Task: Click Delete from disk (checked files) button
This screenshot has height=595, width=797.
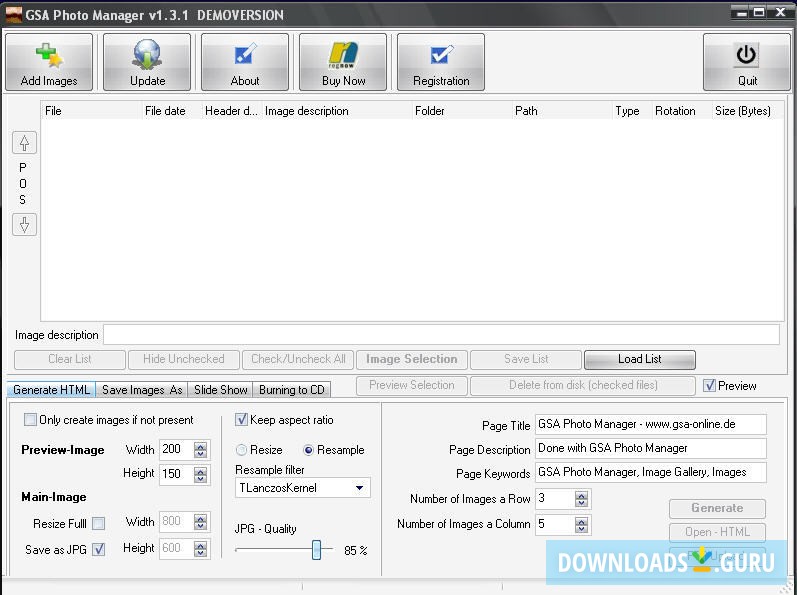Action: (x=583, y=385)
